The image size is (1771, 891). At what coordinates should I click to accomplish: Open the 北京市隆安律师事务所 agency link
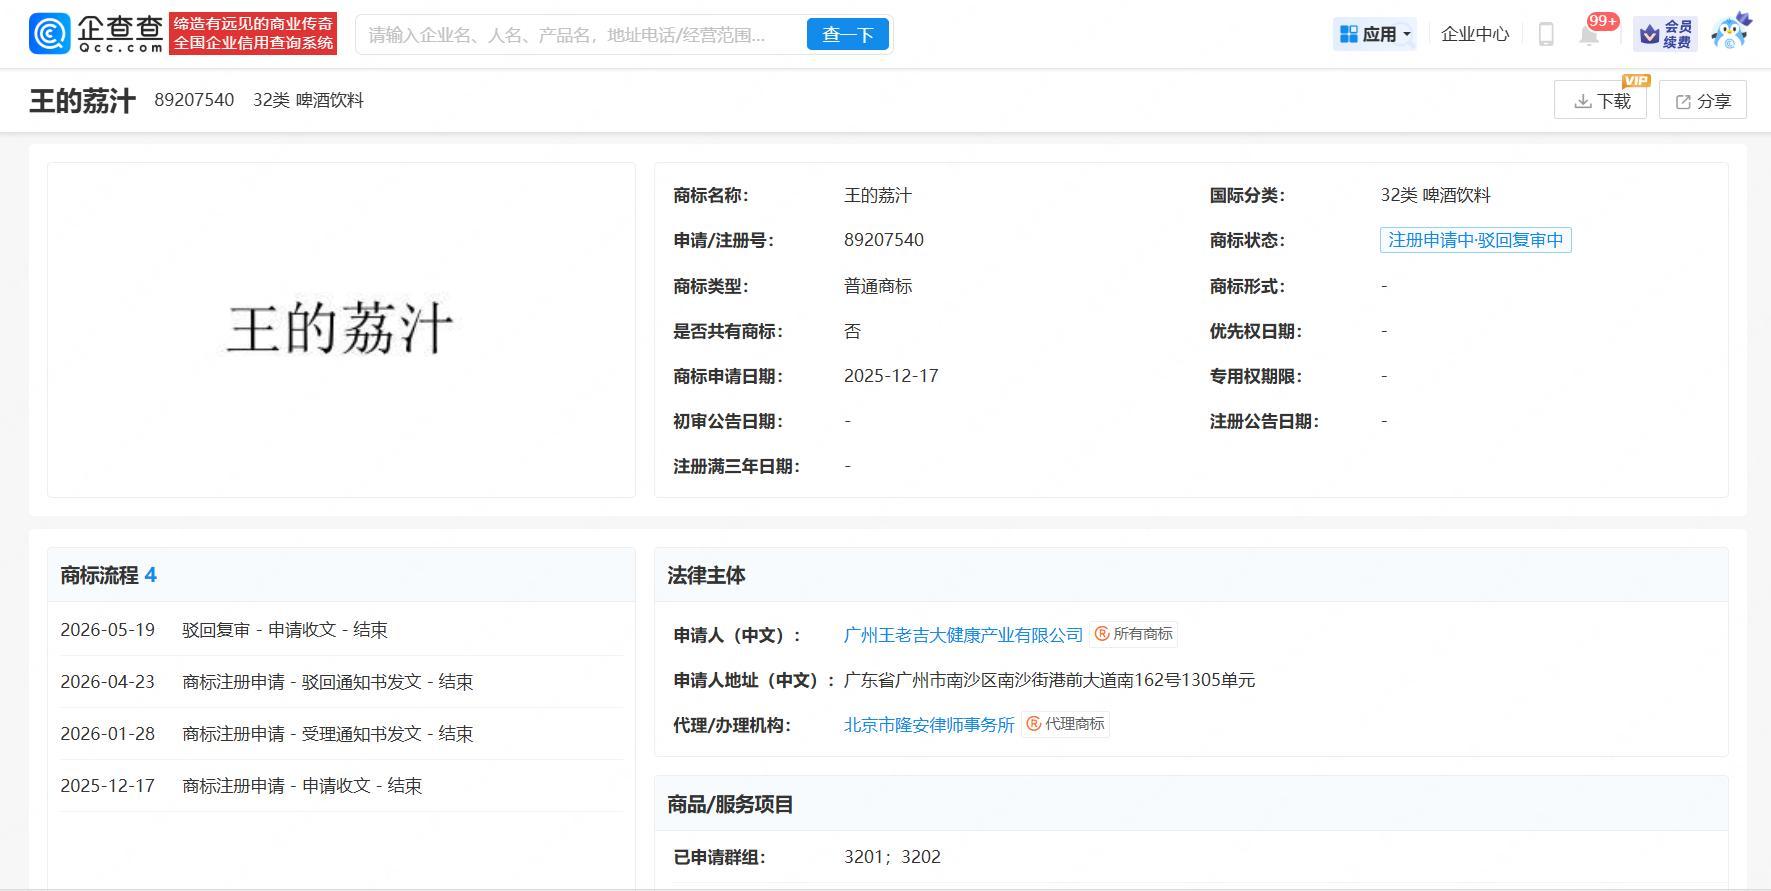929,725
